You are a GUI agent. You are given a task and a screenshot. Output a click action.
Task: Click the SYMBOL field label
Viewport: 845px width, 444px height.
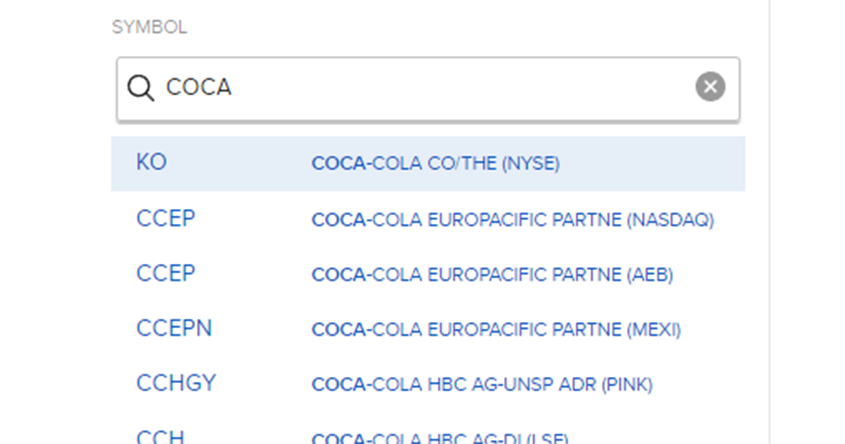[x=149, y=28]
